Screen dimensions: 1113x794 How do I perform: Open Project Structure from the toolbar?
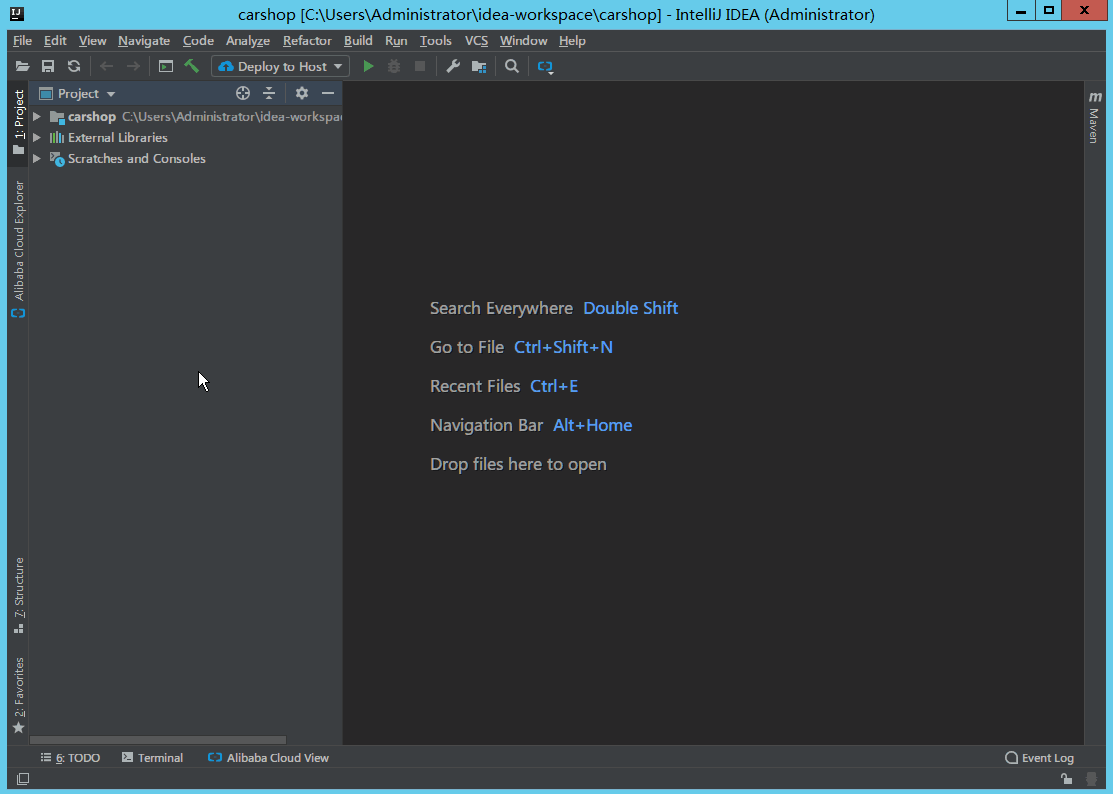pos(479,66)
